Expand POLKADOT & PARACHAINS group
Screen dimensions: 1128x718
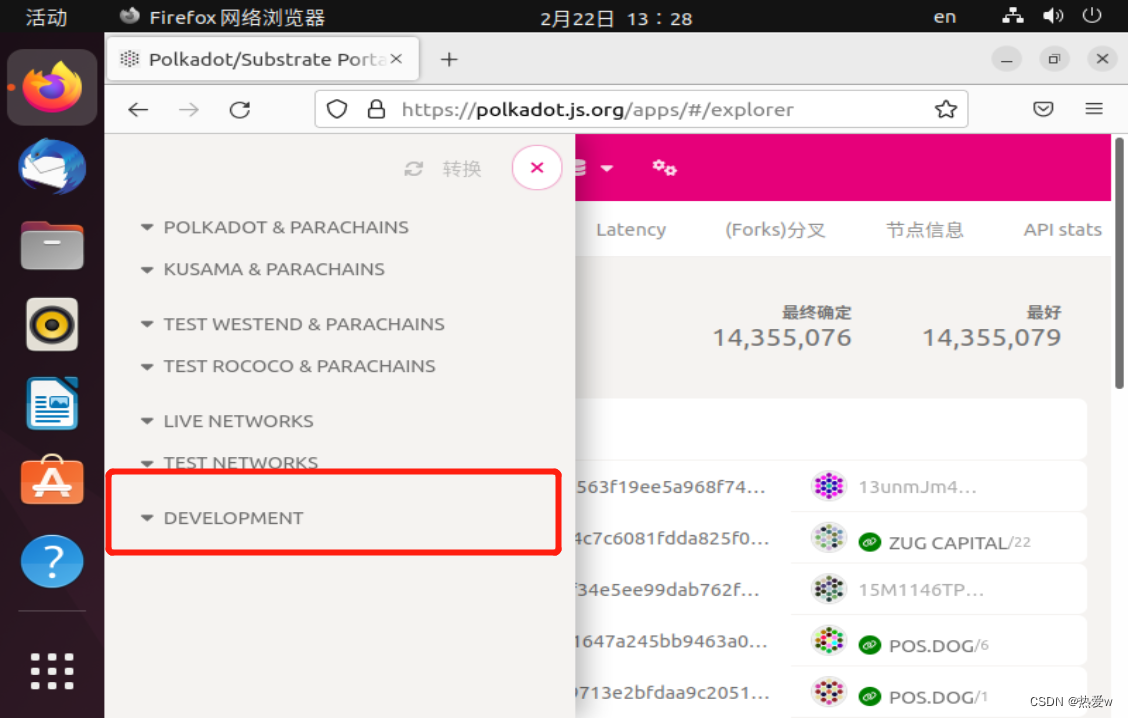pyautogui.click(x=275, y=227)
